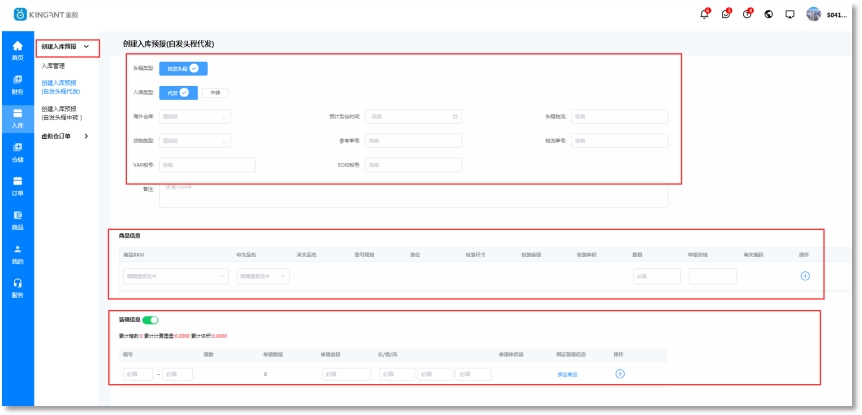Select the 自发头程 first-leg type option

(x=183, y=69)
